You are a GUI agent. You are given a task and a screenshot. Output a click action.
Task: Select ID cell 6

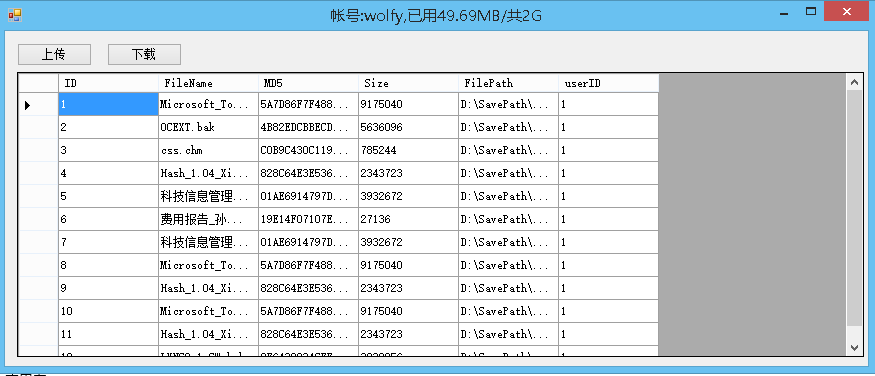108,219
